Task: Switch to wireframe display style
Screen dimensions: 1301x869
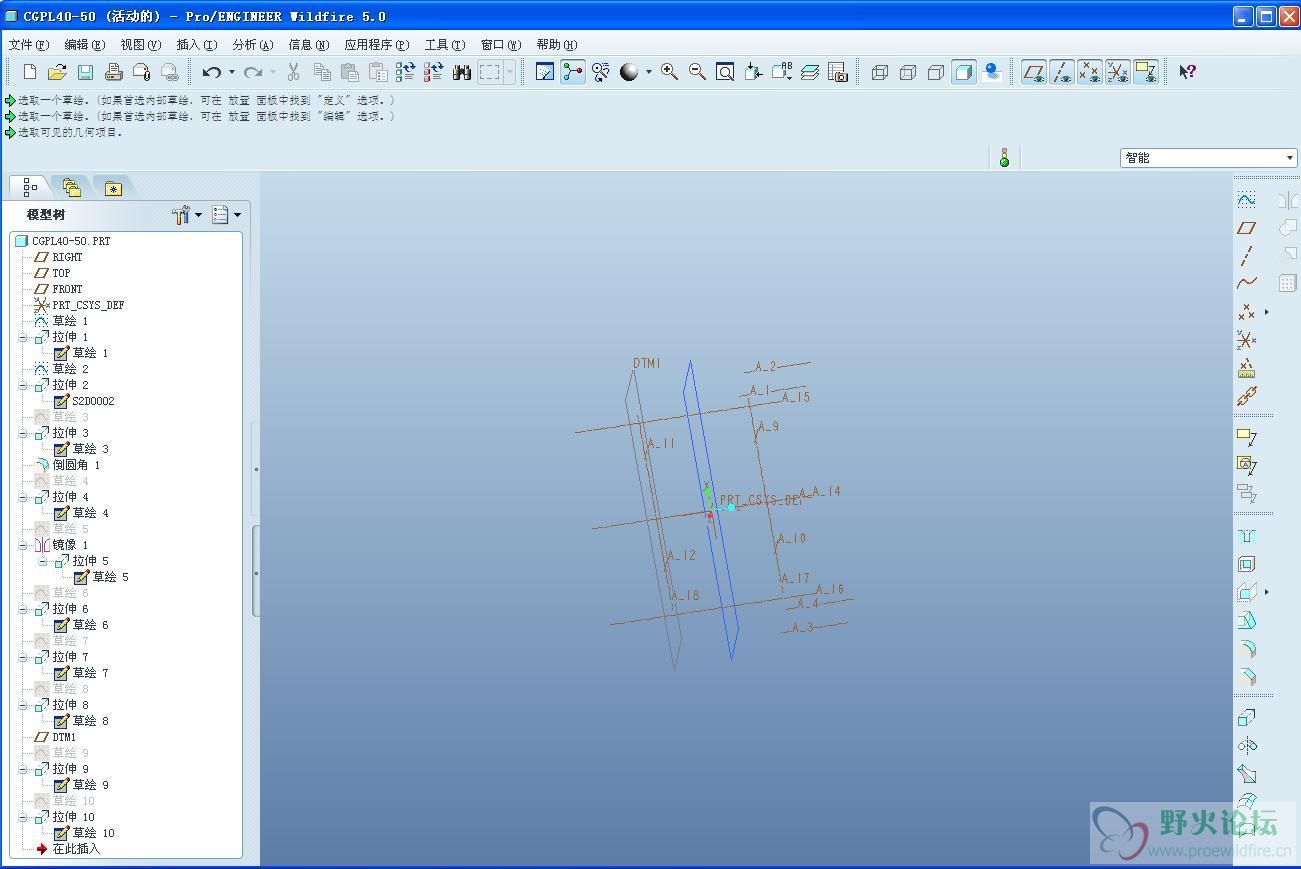Action: 880,72
